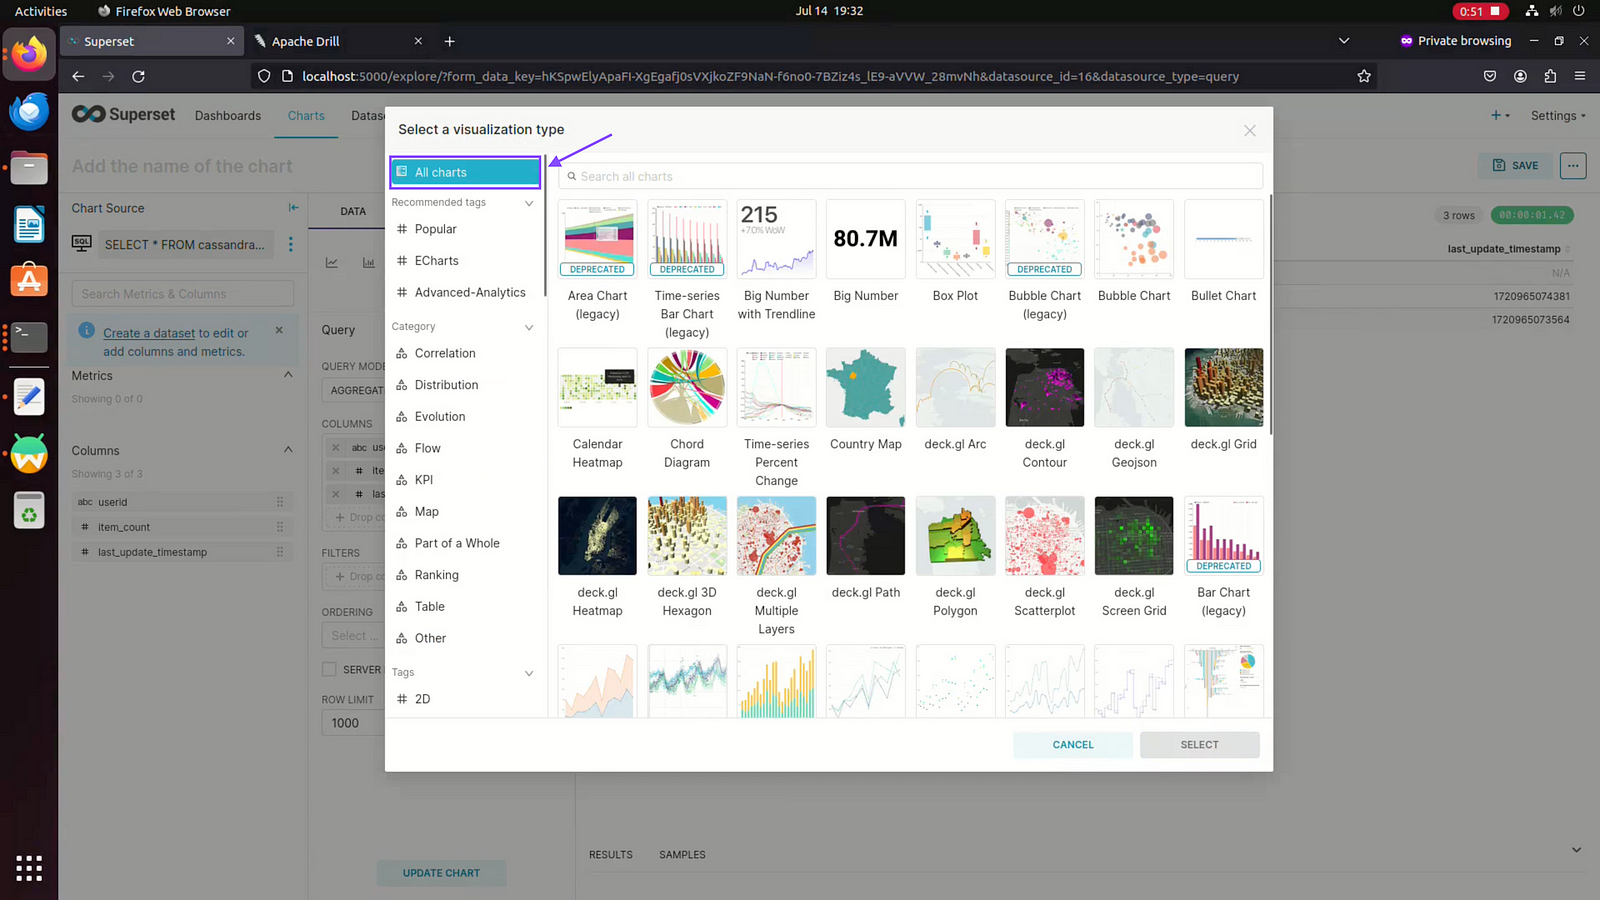Open Thunderbird from the Ubuntu dock
Image resolution: width=1600 pixels, height=900 pixels.
(29, 112)
